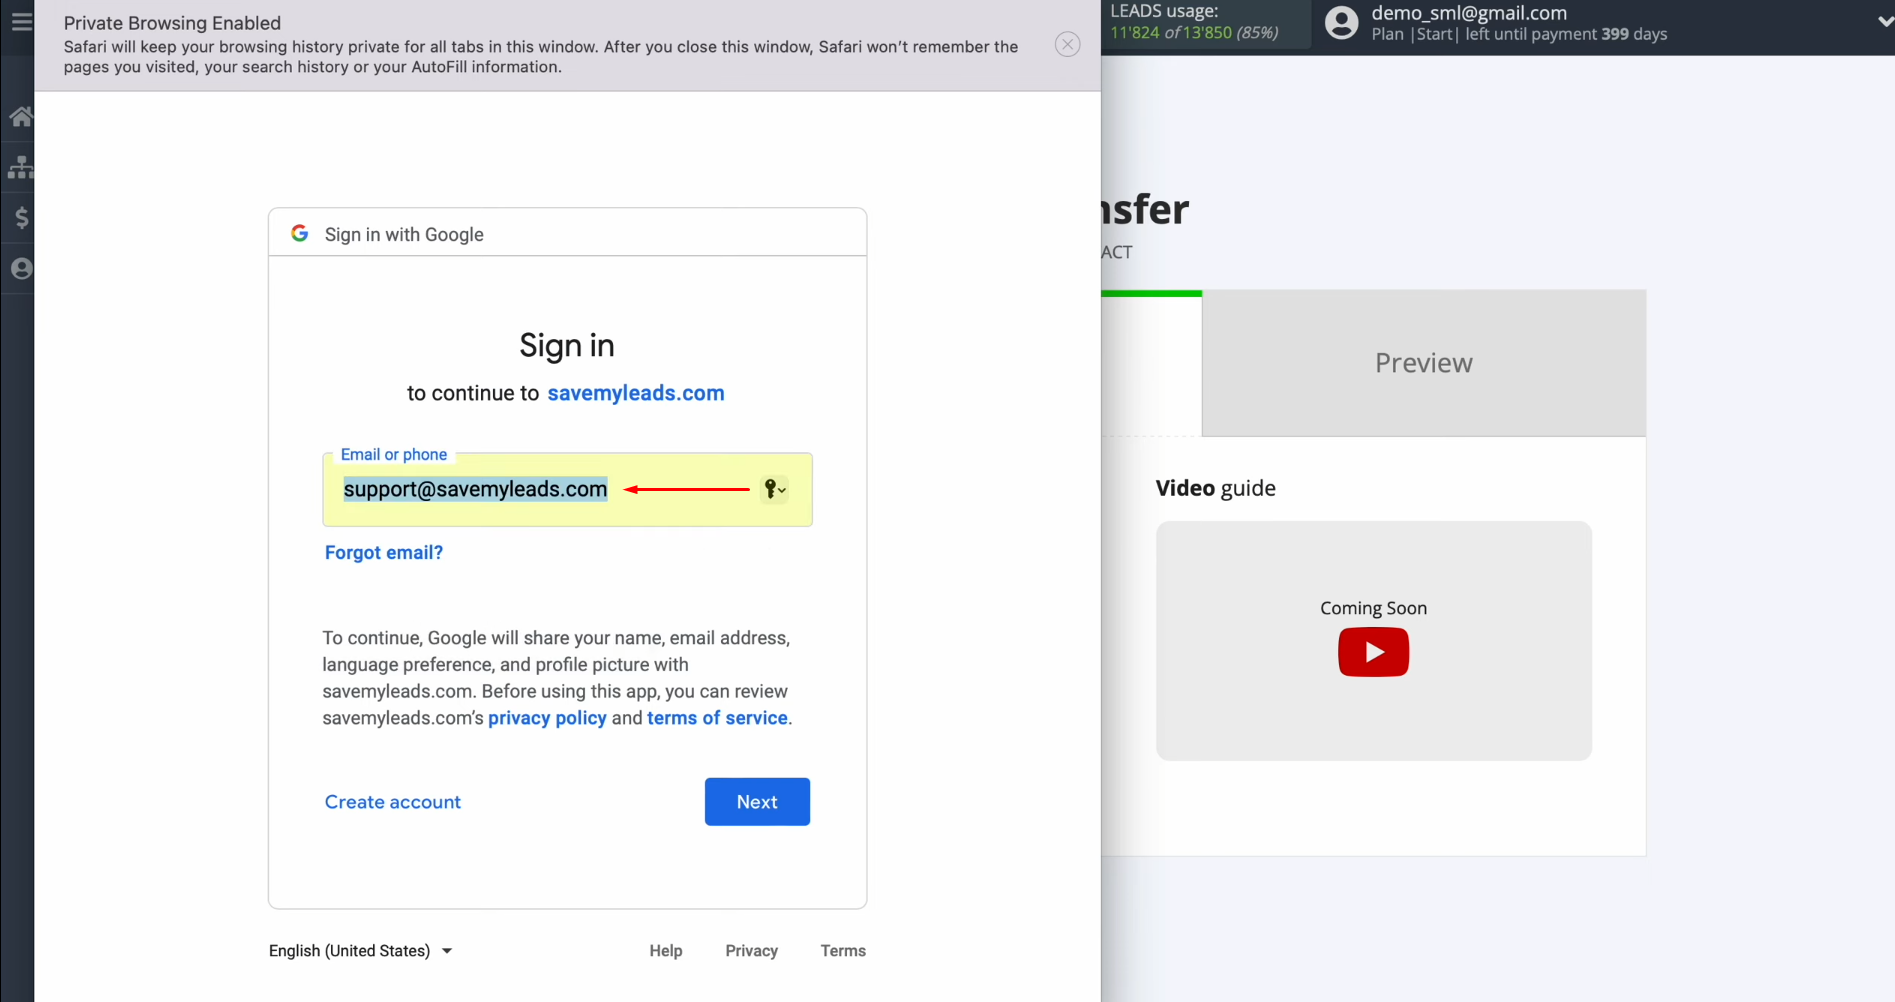This screenshot has width=1895, height=1002.
Task: Click the Email or phone field
Action: (x=567, y=489)
